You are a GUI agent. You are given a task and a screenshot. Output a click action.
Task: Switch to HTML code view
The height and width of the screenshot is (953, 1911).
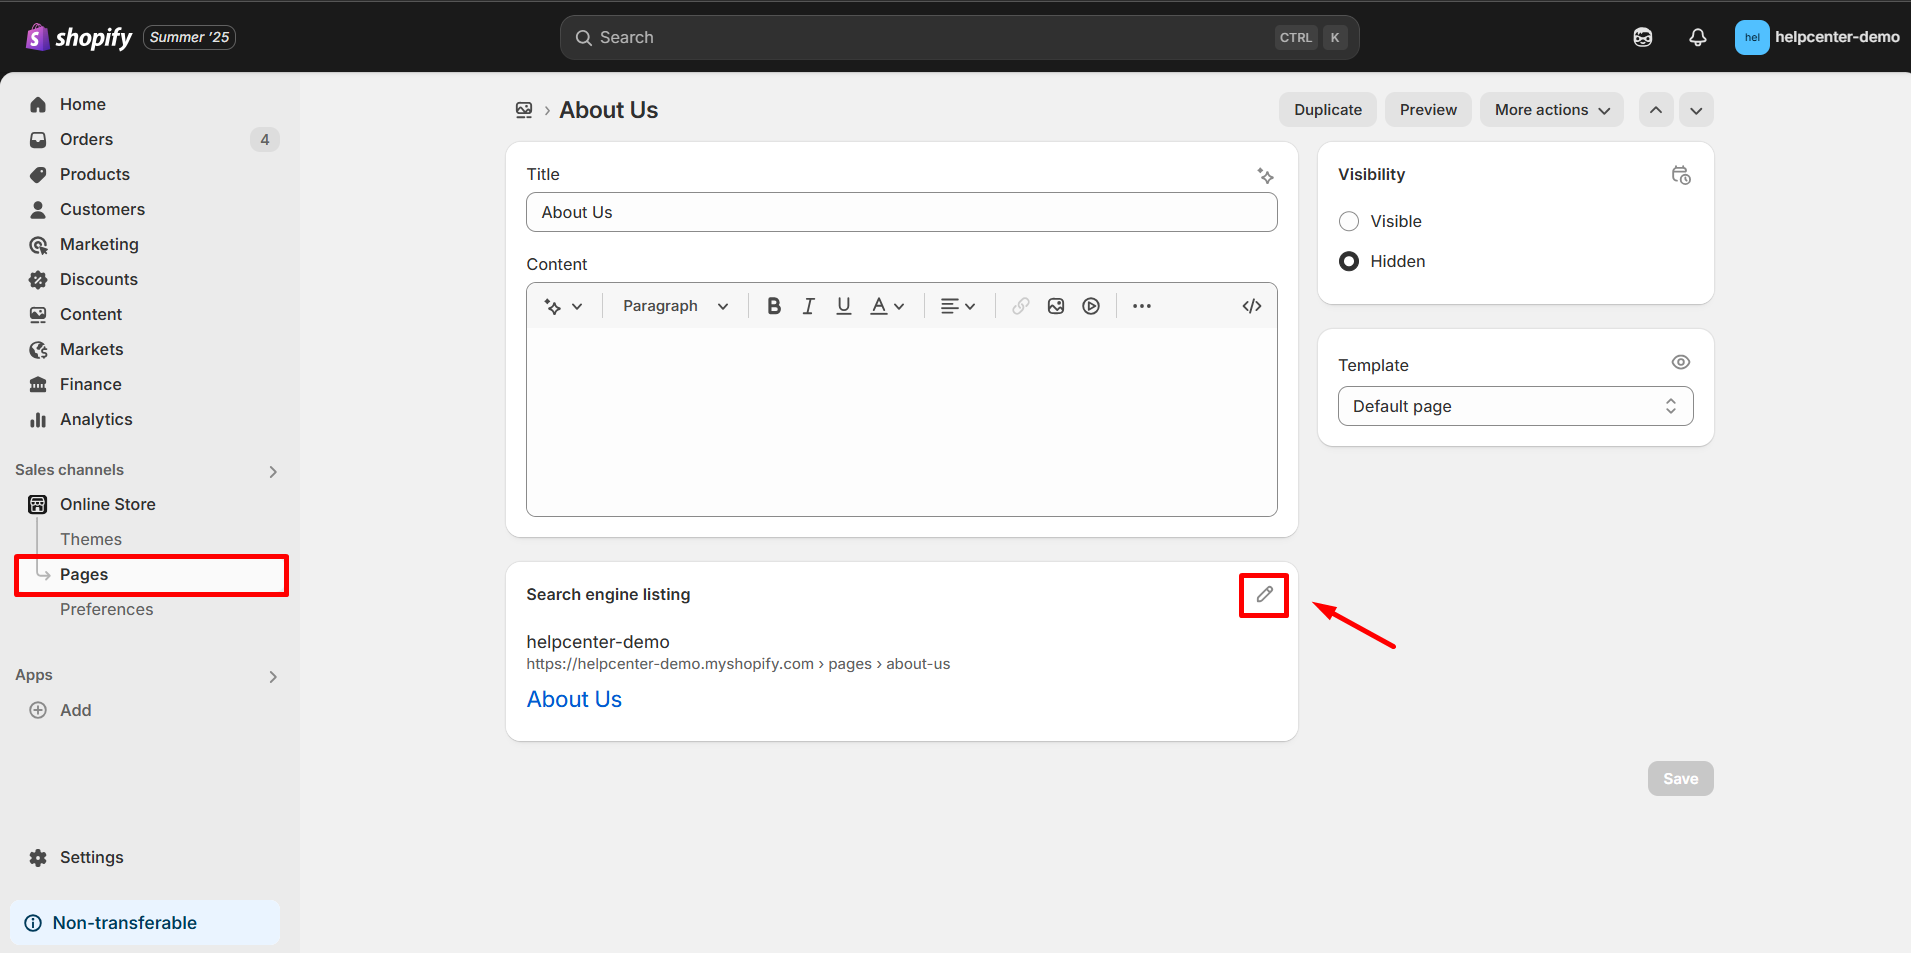[1251, 306]
